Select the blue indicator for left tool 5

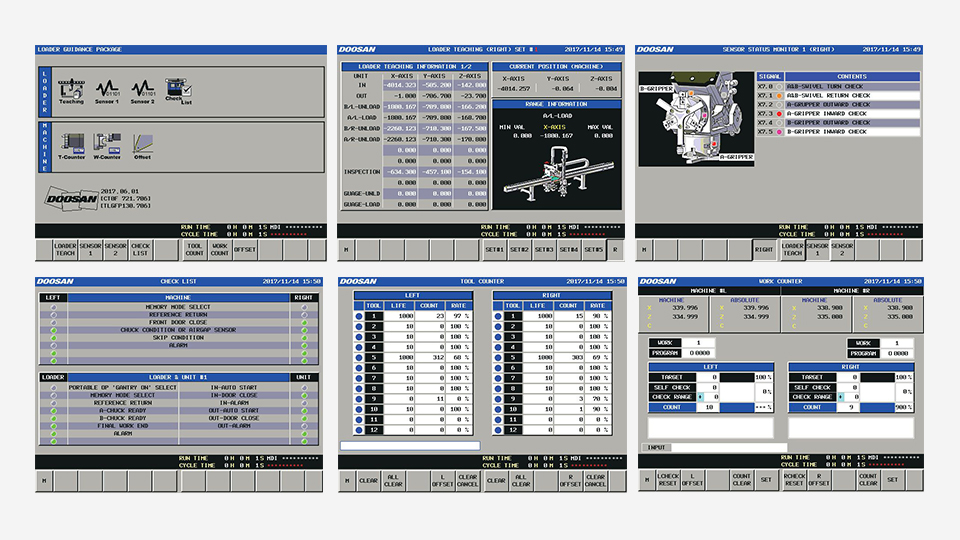click(x=359, y=355)
